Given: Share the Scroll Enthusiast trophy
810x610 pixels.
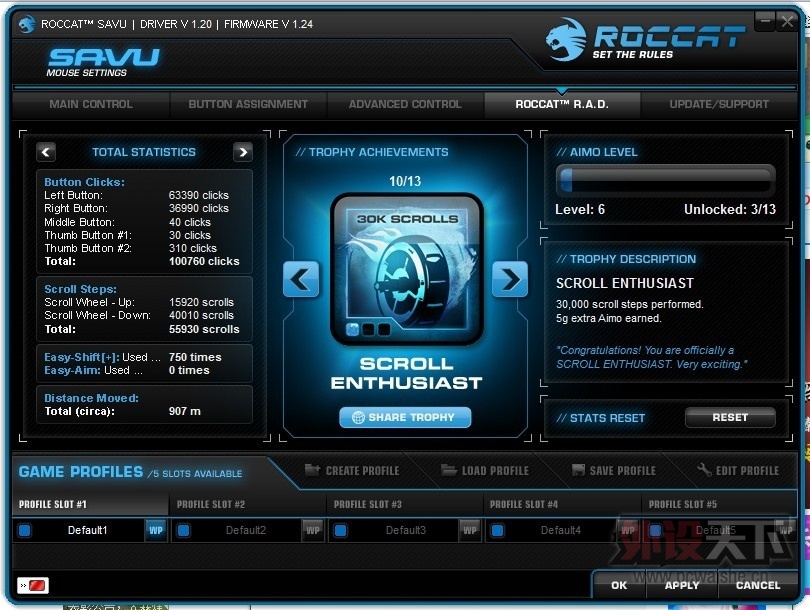Looking at the screenshot, I should [x=405, y=417].
